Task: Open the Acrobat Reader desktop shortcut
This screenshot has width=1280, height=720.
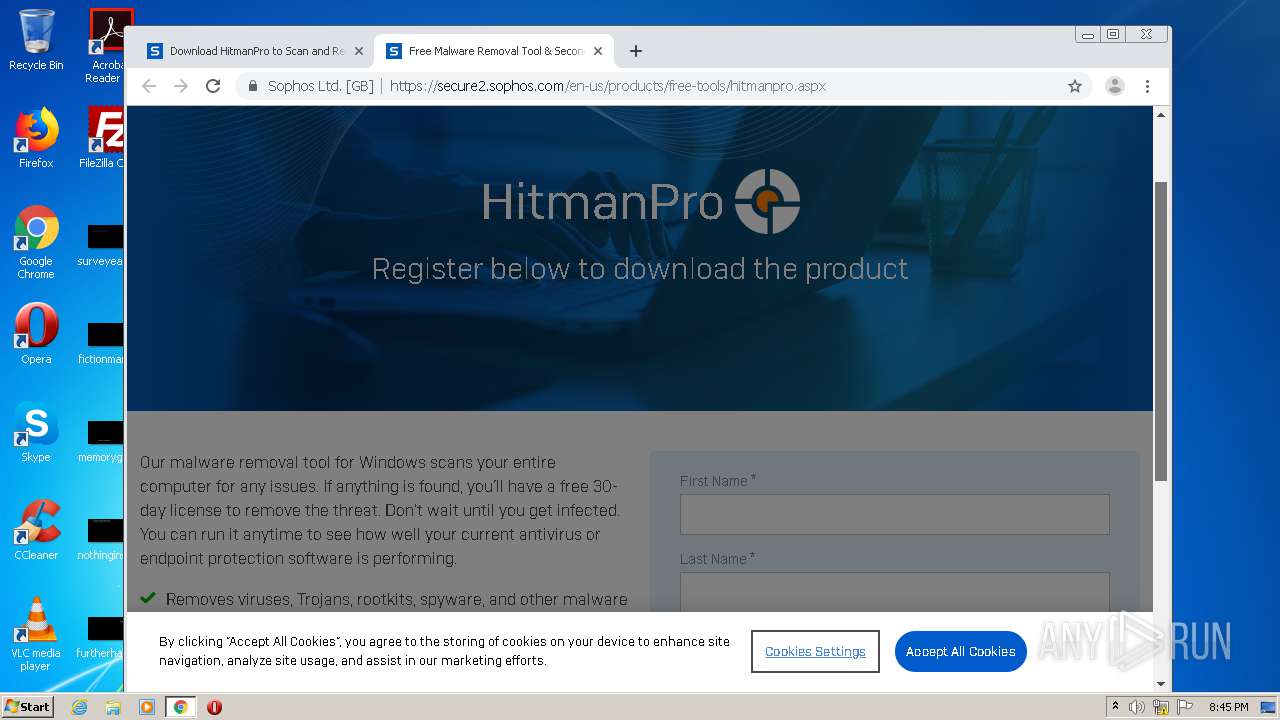Action: coord(106,46)
